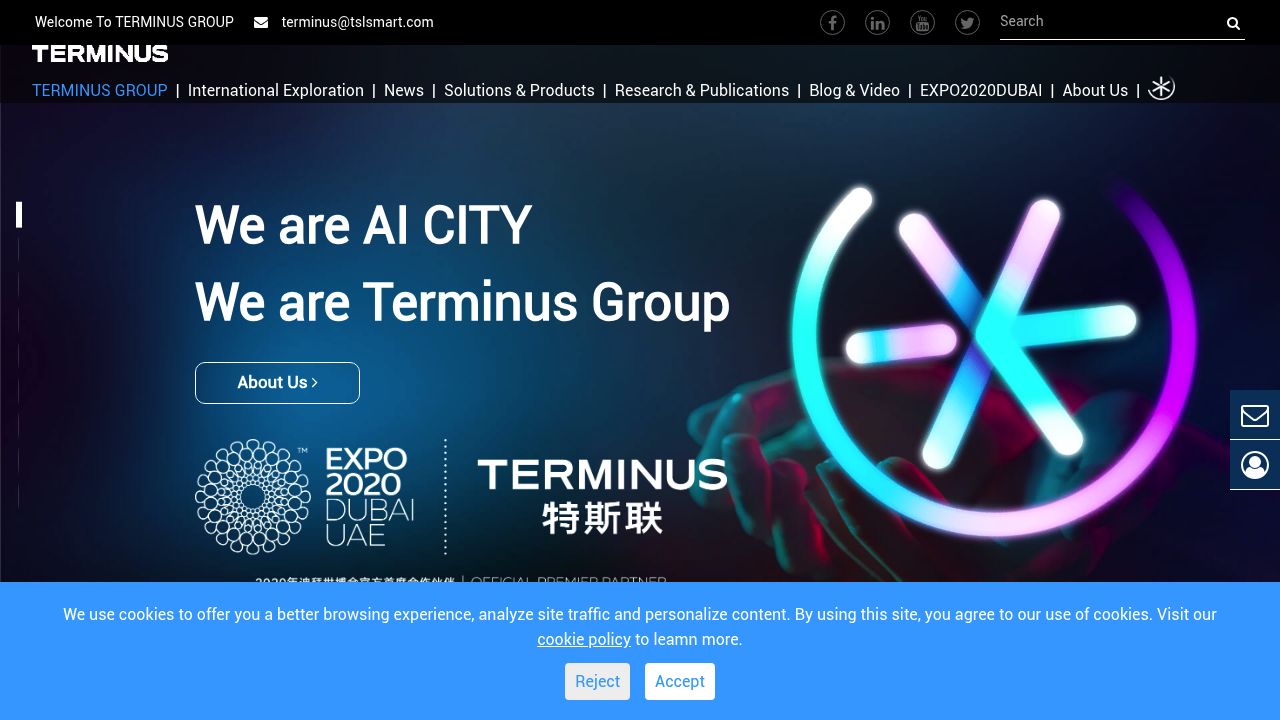Click the asterisk logo icon in the navigation

click(x=1161, y=88)
